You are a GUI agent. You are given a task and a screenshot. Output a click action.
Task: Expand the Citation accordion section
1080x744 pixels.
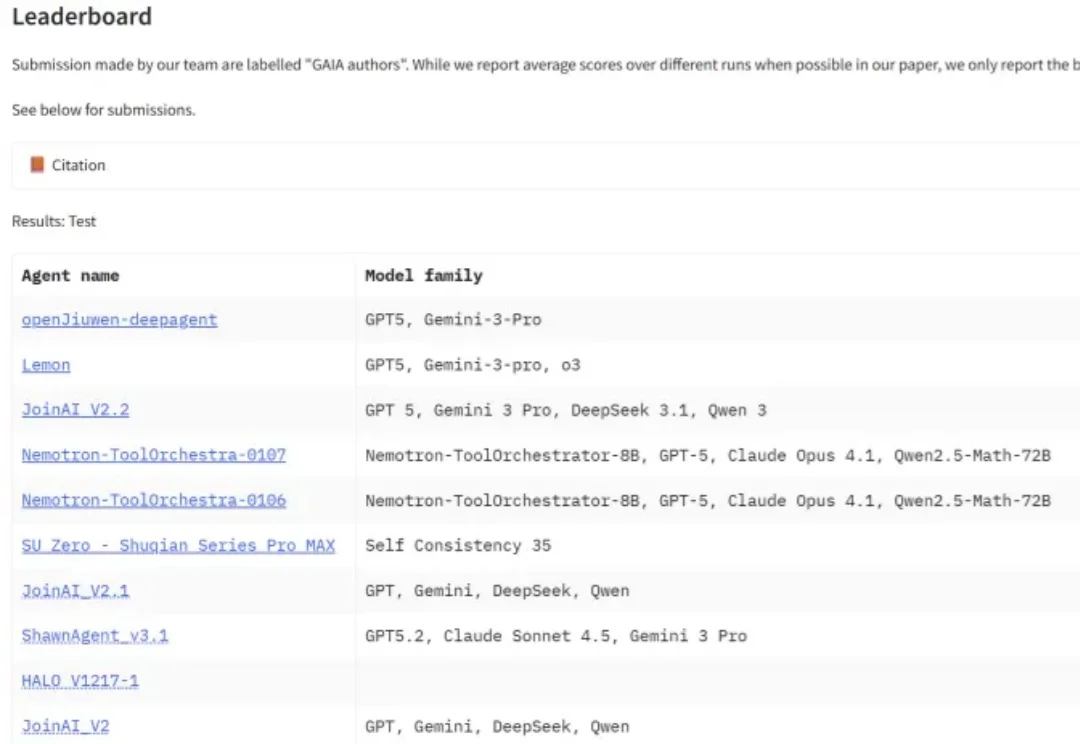[x=78, y=165]
